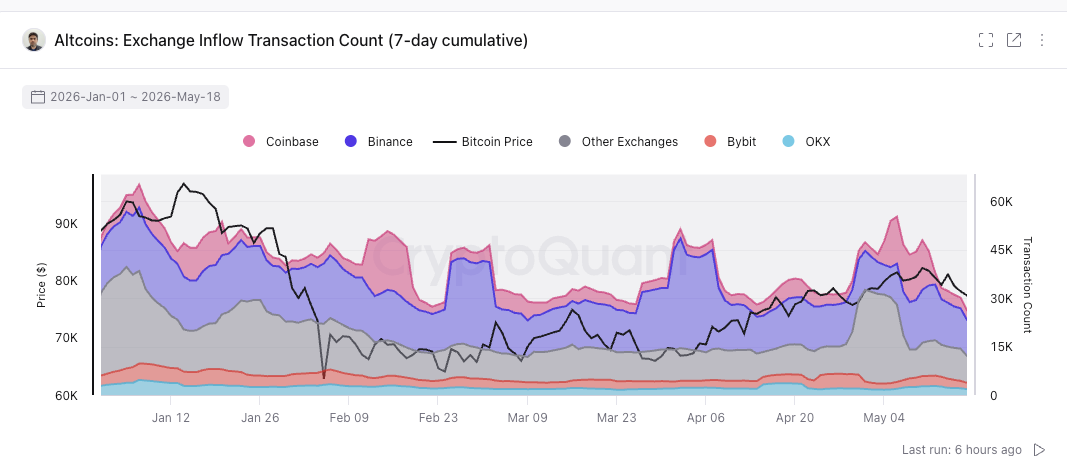The width and height of the screenshot is (1067, 456).
Task: Click the pink Coinbase legend dot
Action: tap(249, 142)
